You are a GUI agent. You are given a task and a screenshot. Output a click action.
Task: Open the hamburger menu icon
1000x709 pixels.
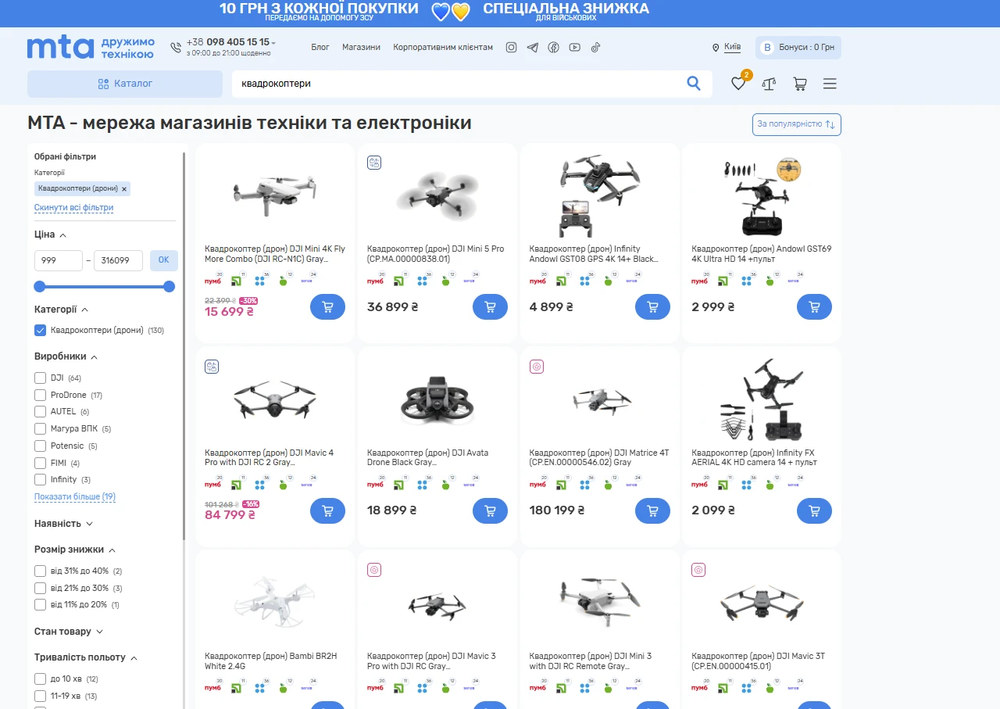click(830, 84)
